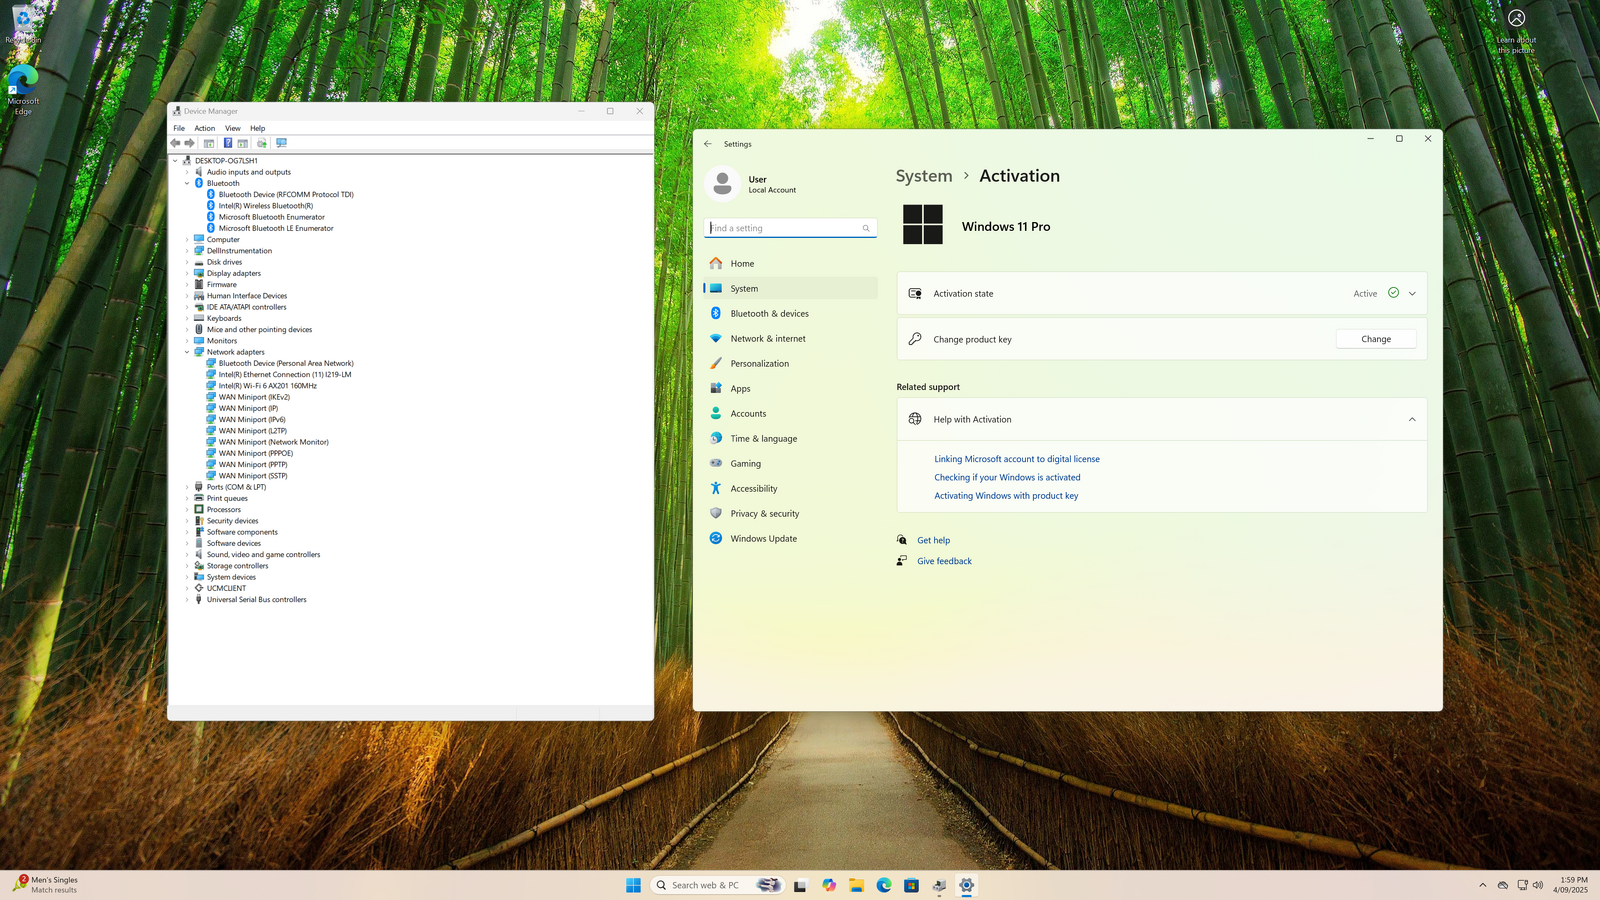Open Bluetooth & devices settings

[769, 314]
